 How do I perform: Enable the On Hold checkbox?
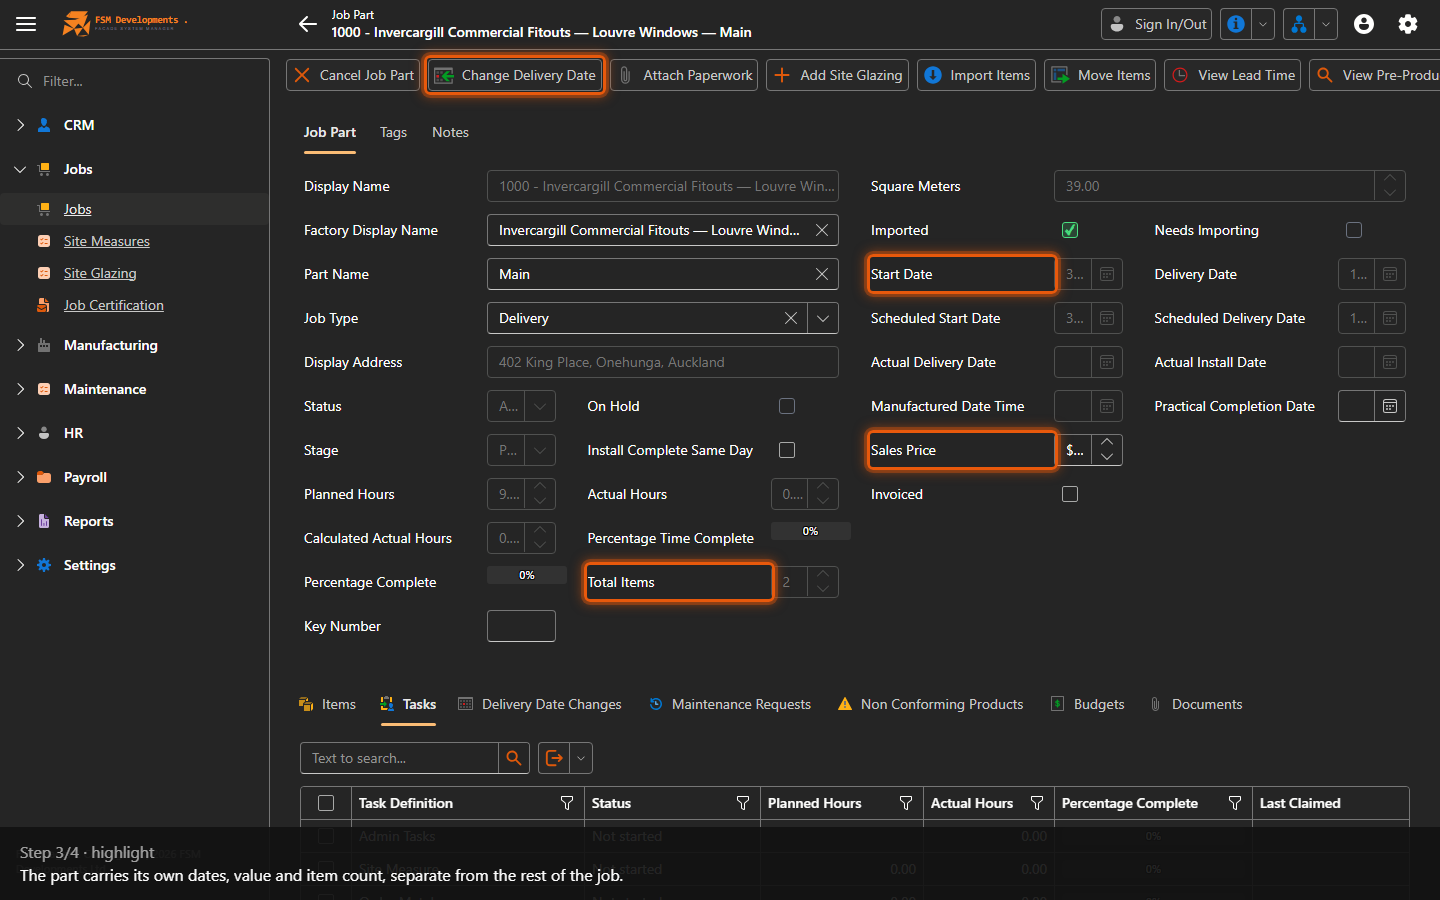(787, 406)
